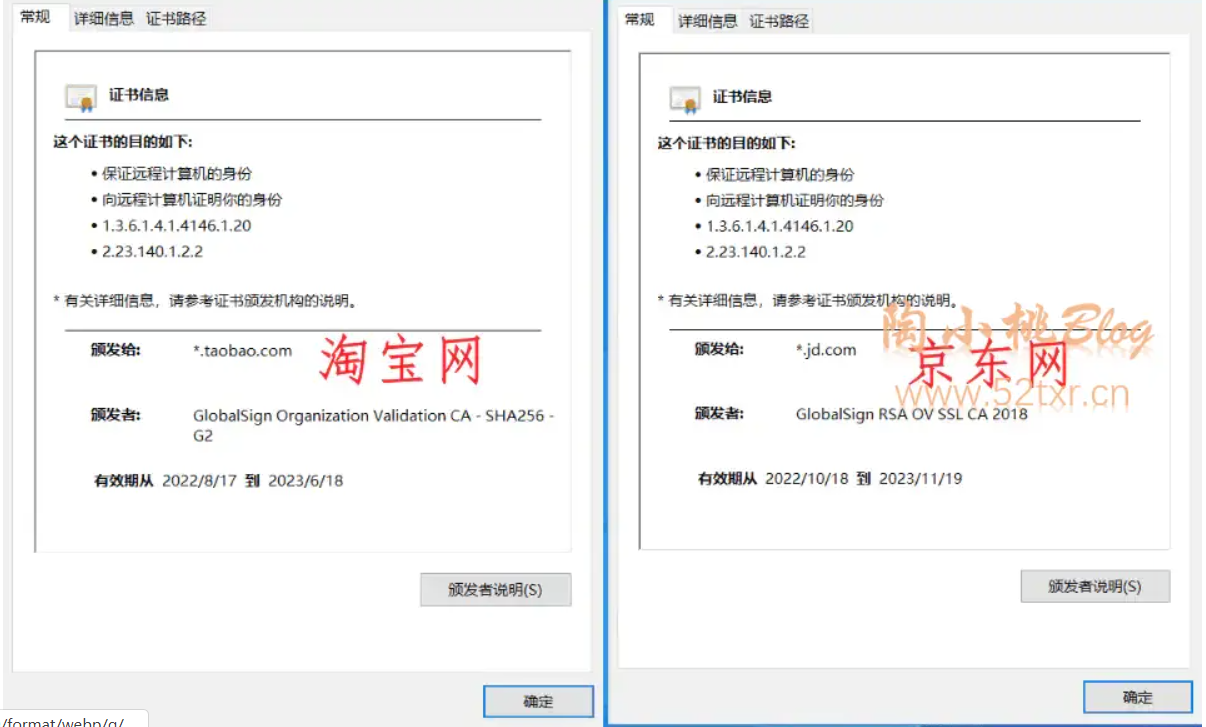Click 颁发者 label in jd.com window

[720, 413]
